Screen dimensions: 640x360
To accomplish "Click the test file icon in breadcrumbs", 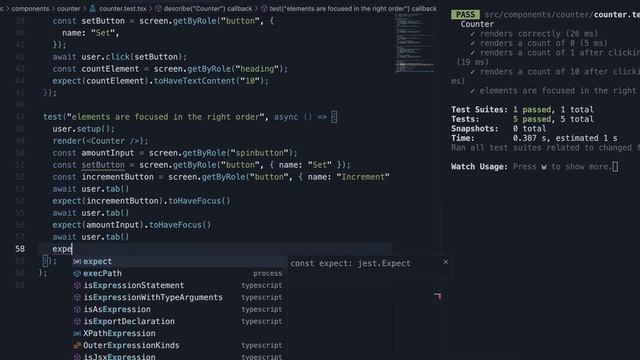I will click(x=93, y=9).
